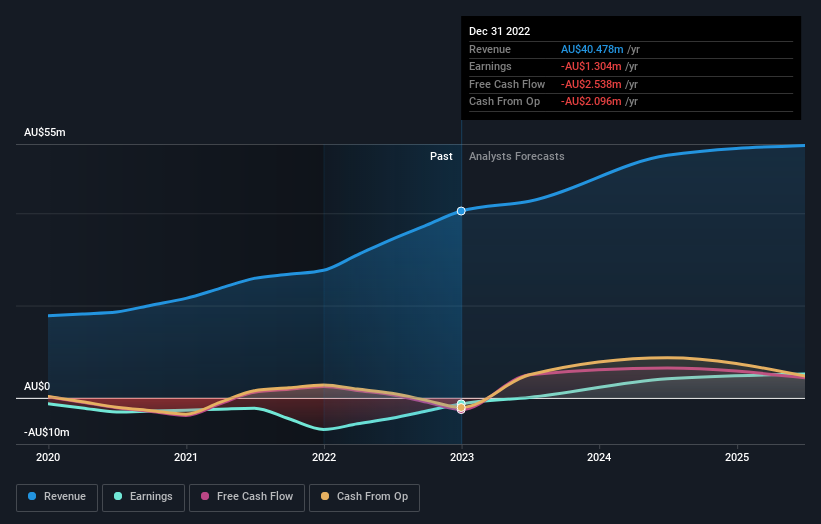Click the Dec 31 2022 tooltip date

pos(500,31)
